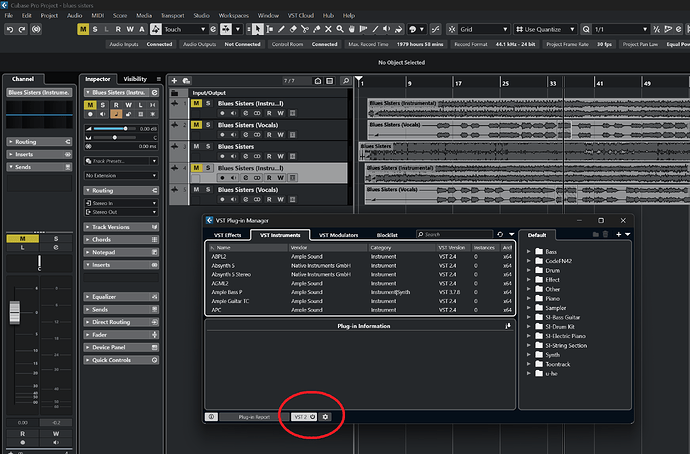Toggle global Write W automation in toolbar
This screenshot has height=454, width=690.
tap(130, 29)
